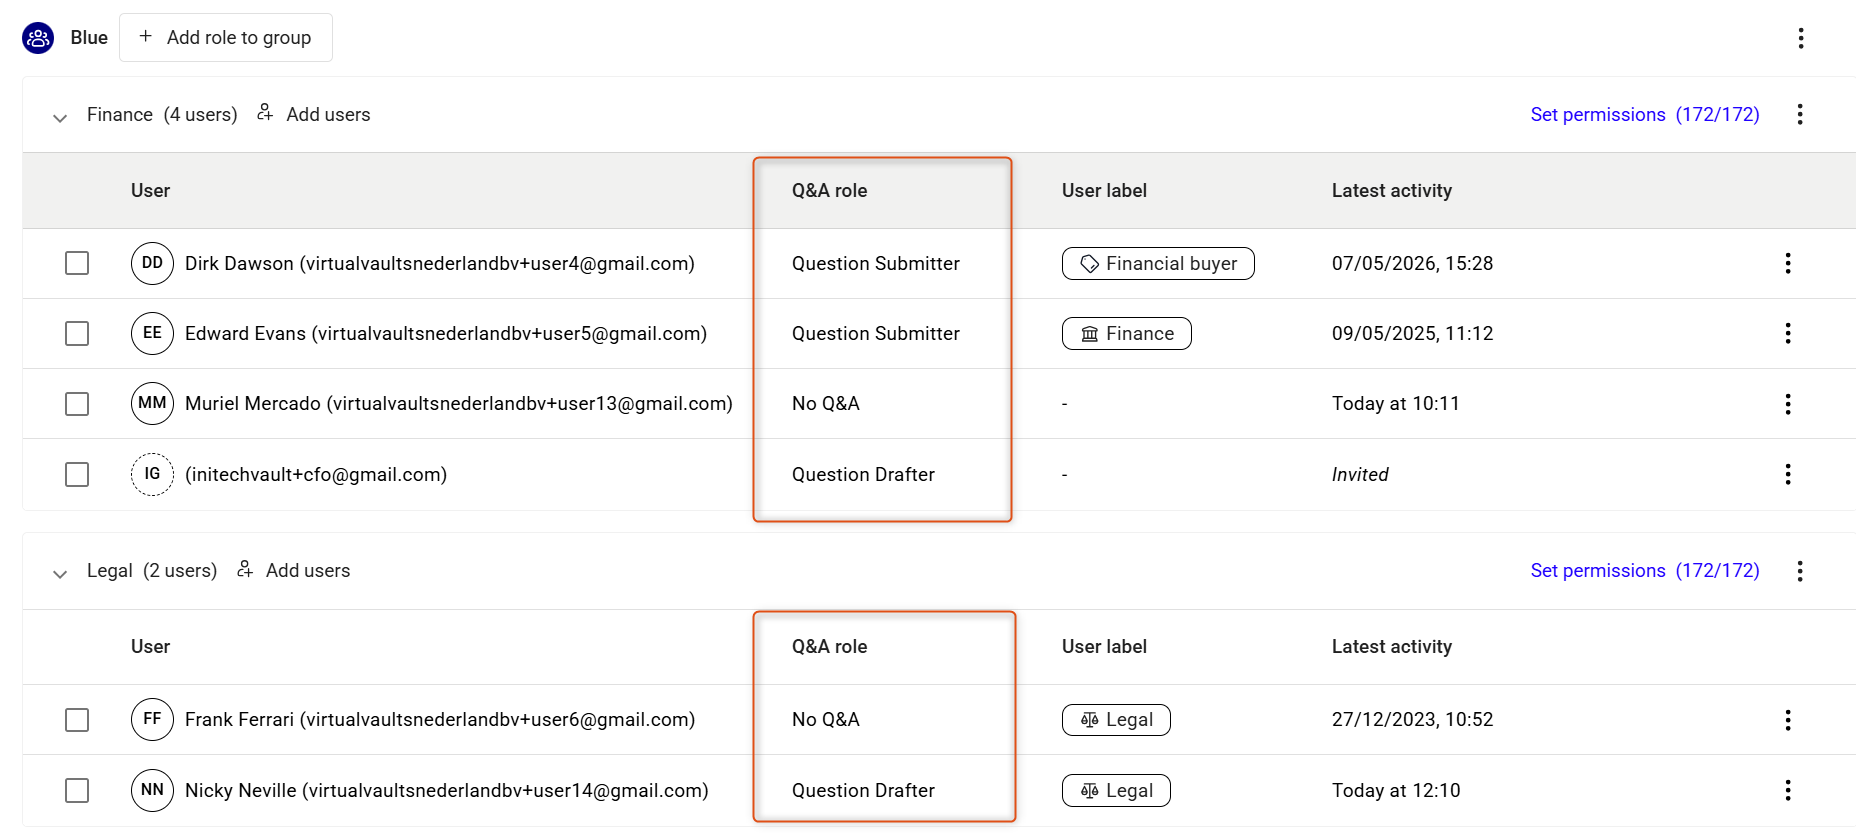Click Finance table Latest activity header

(x=1392, y=190)
